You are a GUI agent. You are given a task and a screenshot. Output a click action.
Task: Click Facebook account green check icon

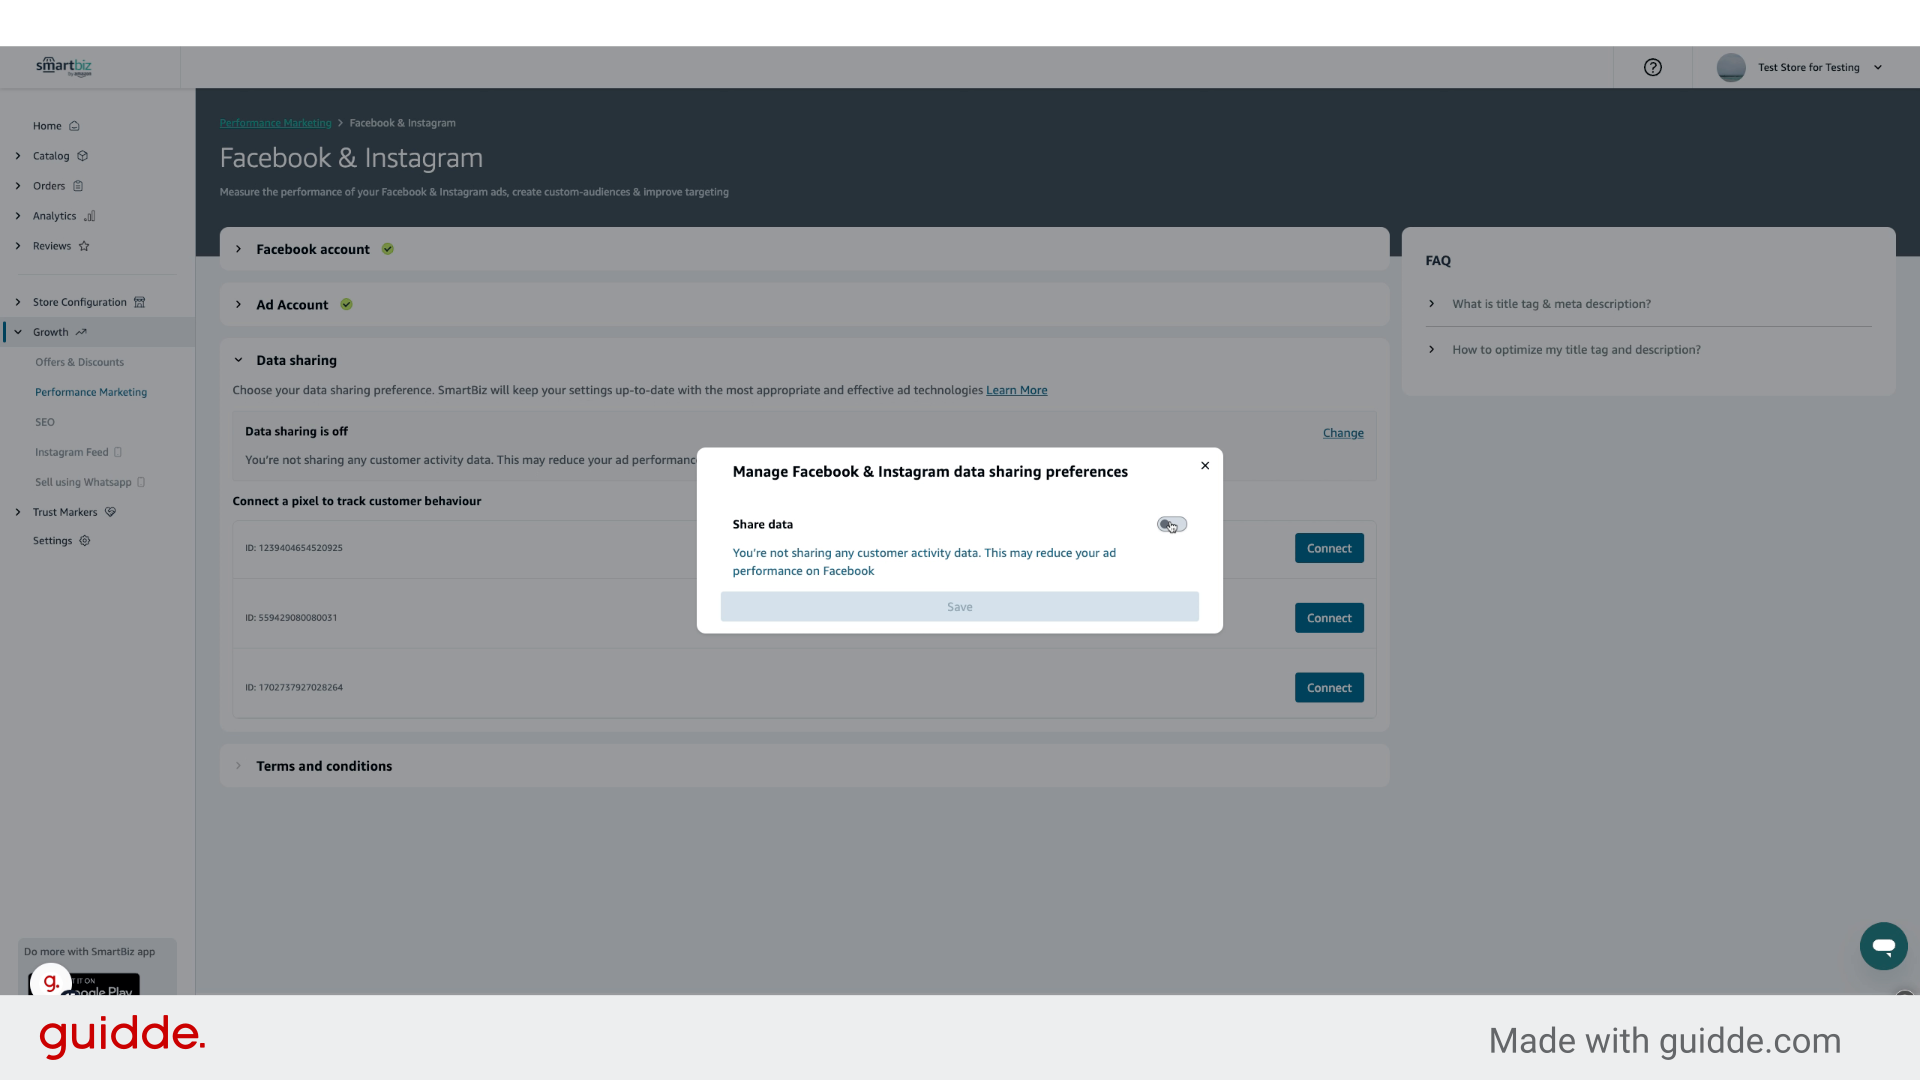pyautogui.click(x=388, y=249)
